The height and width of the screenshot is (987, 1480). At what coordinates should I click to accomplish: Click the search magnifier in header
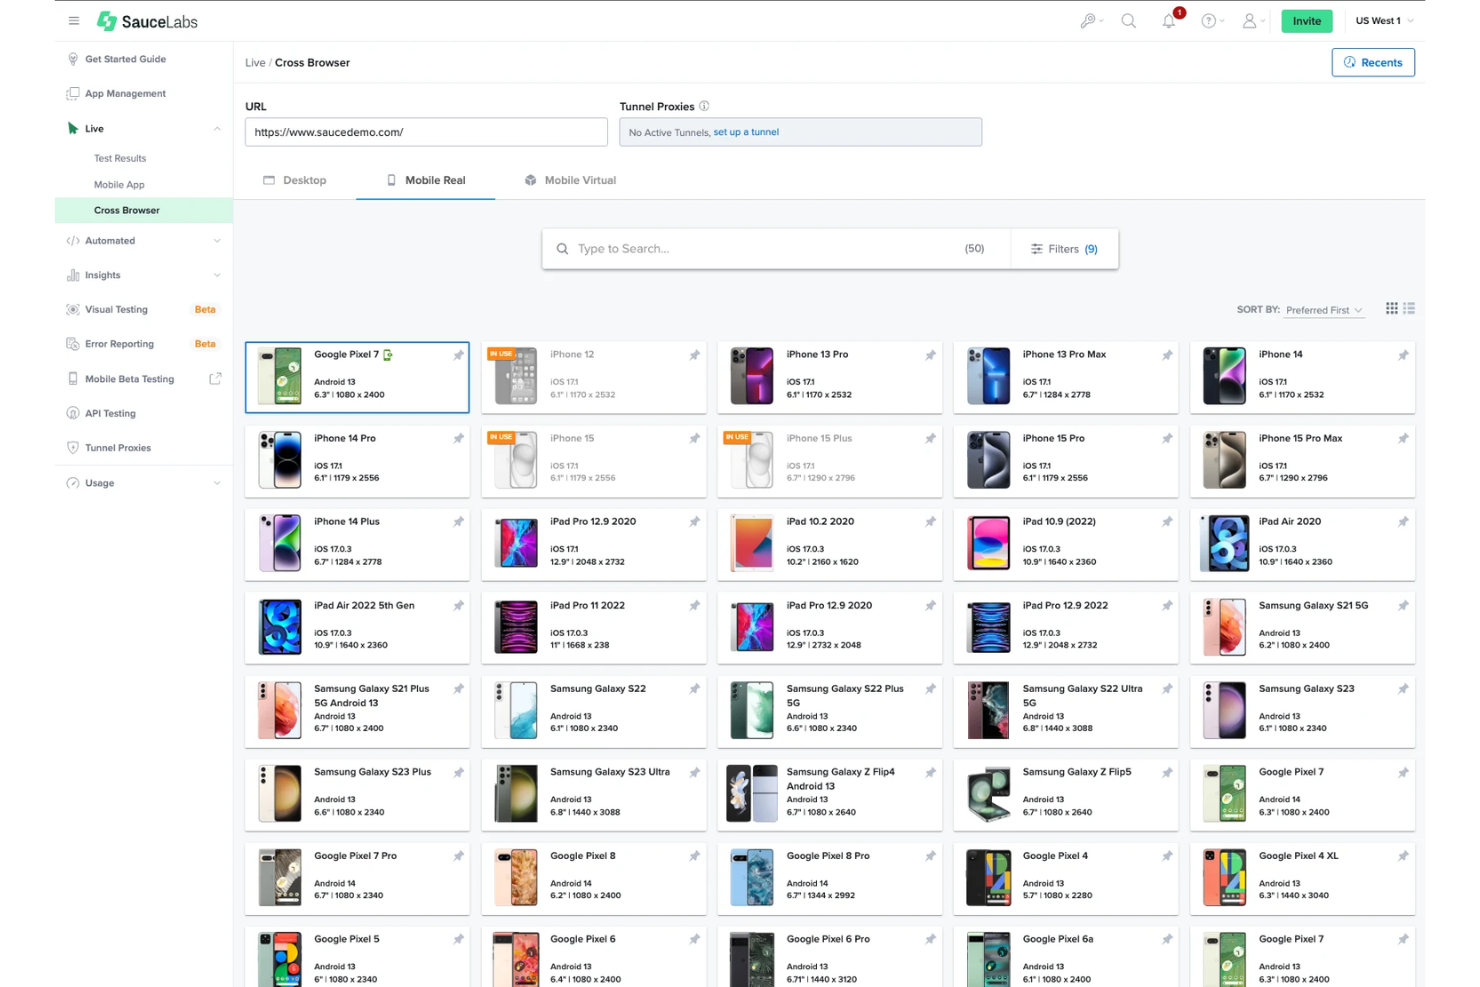(x=1129, y=21)
